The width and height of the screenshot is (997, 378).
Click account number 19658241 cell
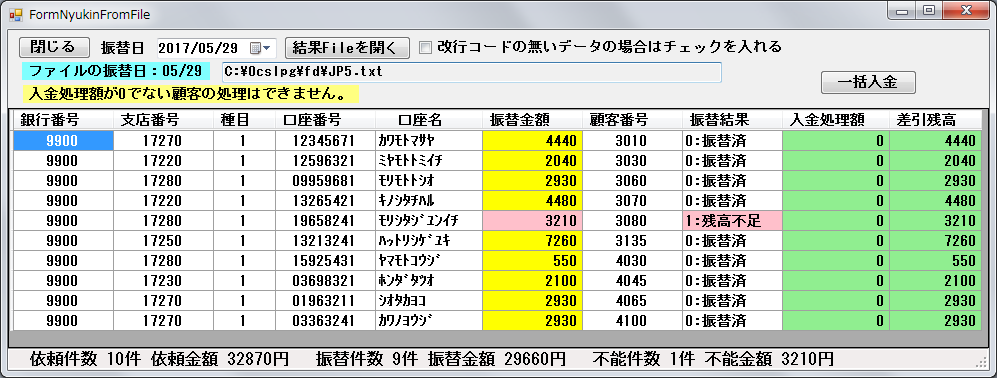[326, 221]
